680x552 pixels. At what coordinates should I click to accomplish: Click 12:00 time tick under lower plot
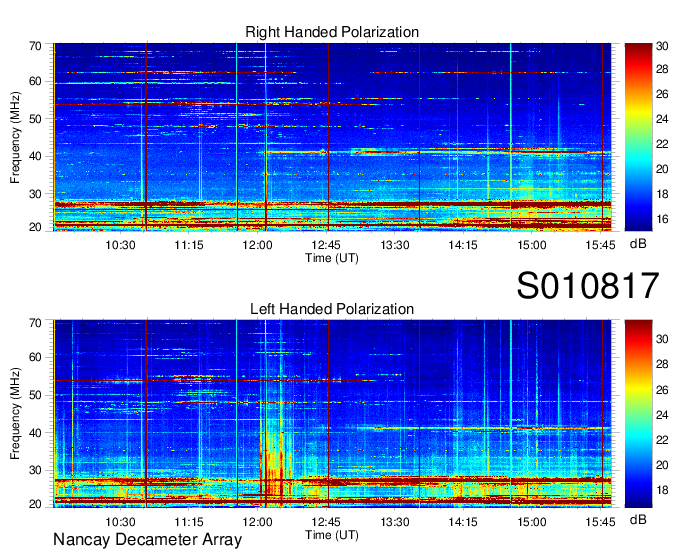257,522
